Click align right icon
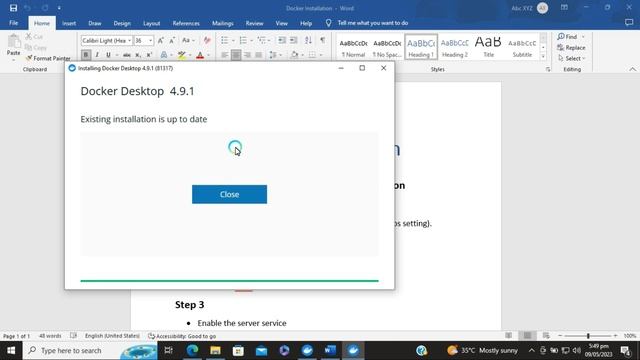640x360 pixels. (247, 55)
